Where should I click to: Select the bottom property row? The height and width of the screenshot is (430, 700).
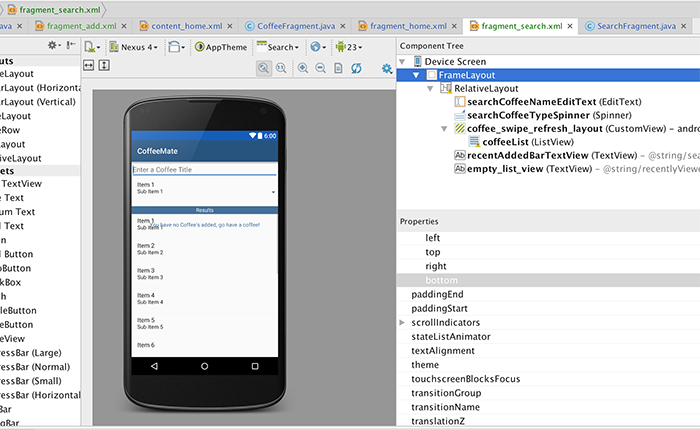[x=548, y=280]
